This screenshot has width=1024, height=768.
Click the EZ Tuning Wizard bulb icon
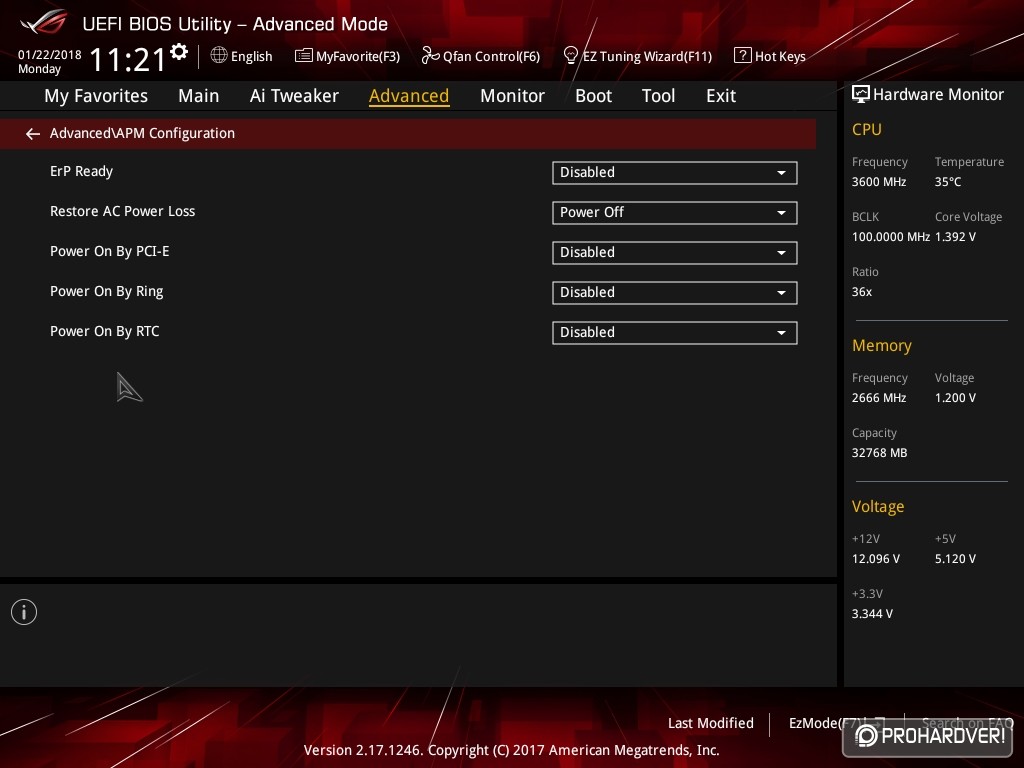(x=570, y=56)
